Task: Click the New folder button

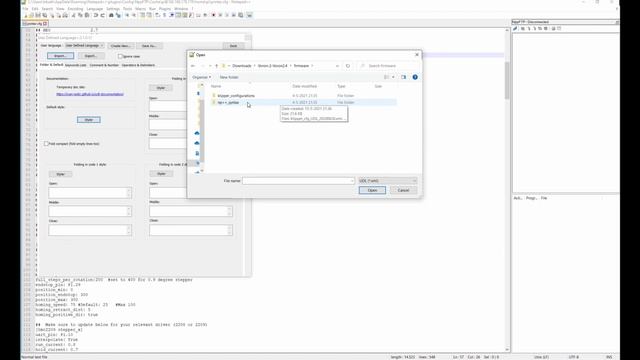Action: pos(229,77)
